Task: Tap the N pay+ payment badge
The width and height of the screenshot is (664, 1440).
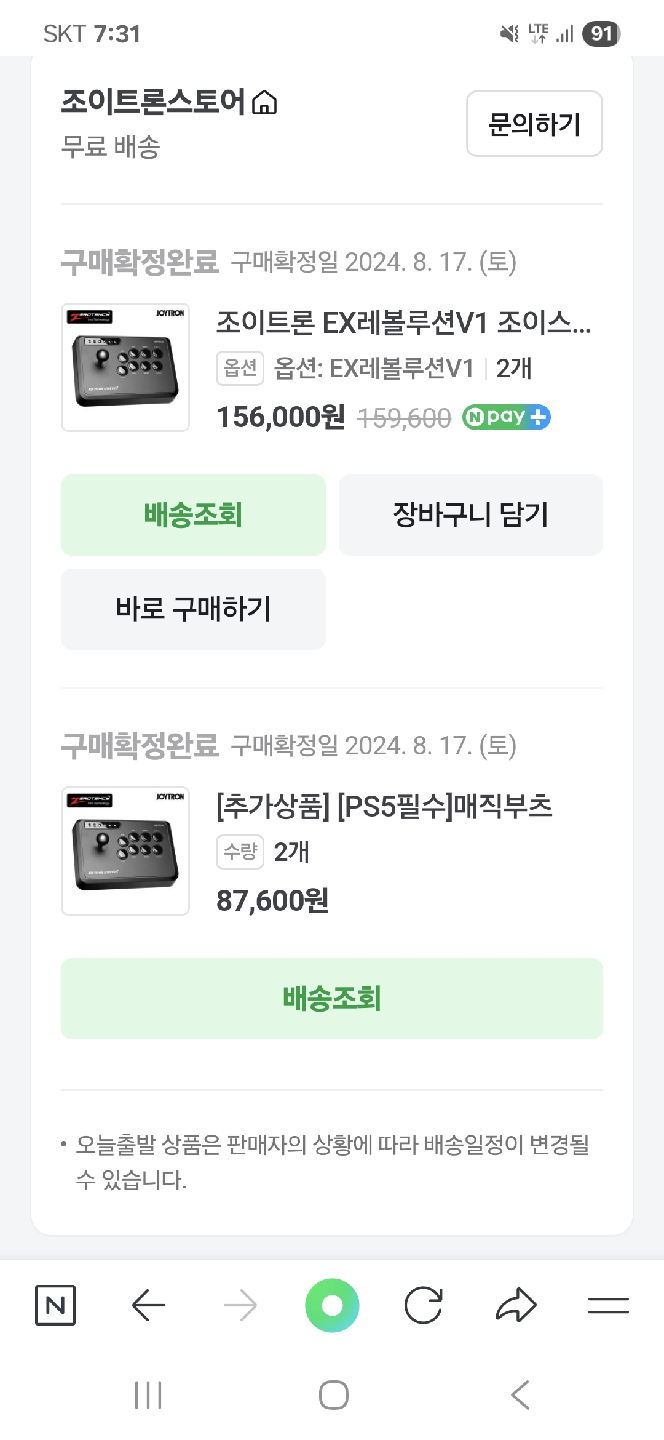Action: pyautogui.click(x=506, y=417)
